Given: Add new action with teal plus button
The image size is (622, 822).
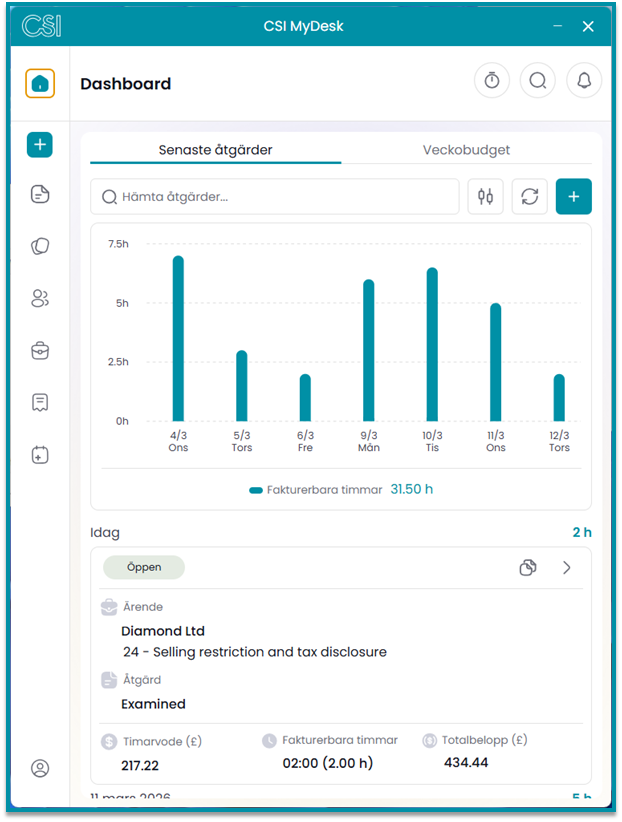Looking at the screenshot, I should [x=574, y=197].
